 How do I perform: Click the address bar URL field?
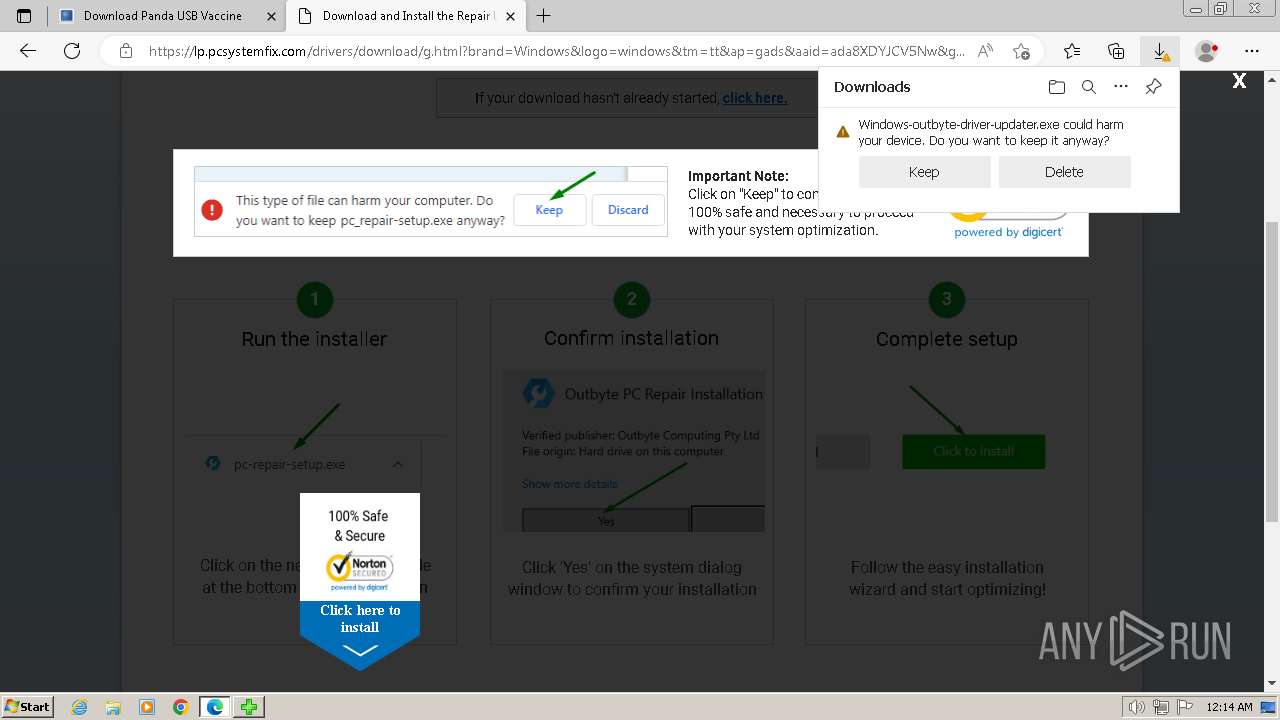(556, 51)
